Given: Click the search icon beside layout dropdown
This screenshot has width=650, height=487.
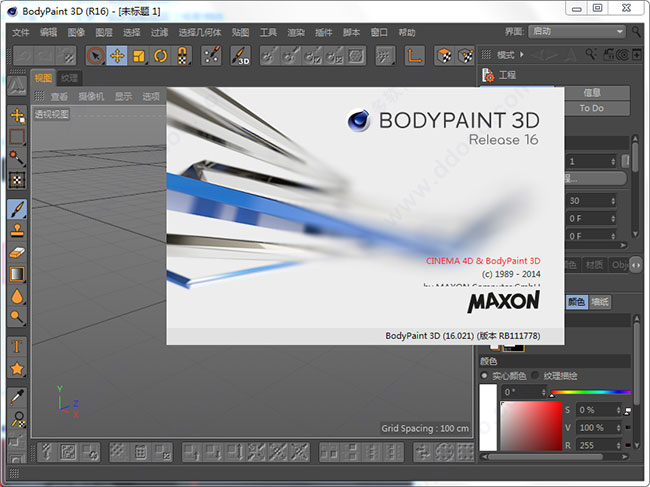Looking at the screenshot, I should coord(636,31).
